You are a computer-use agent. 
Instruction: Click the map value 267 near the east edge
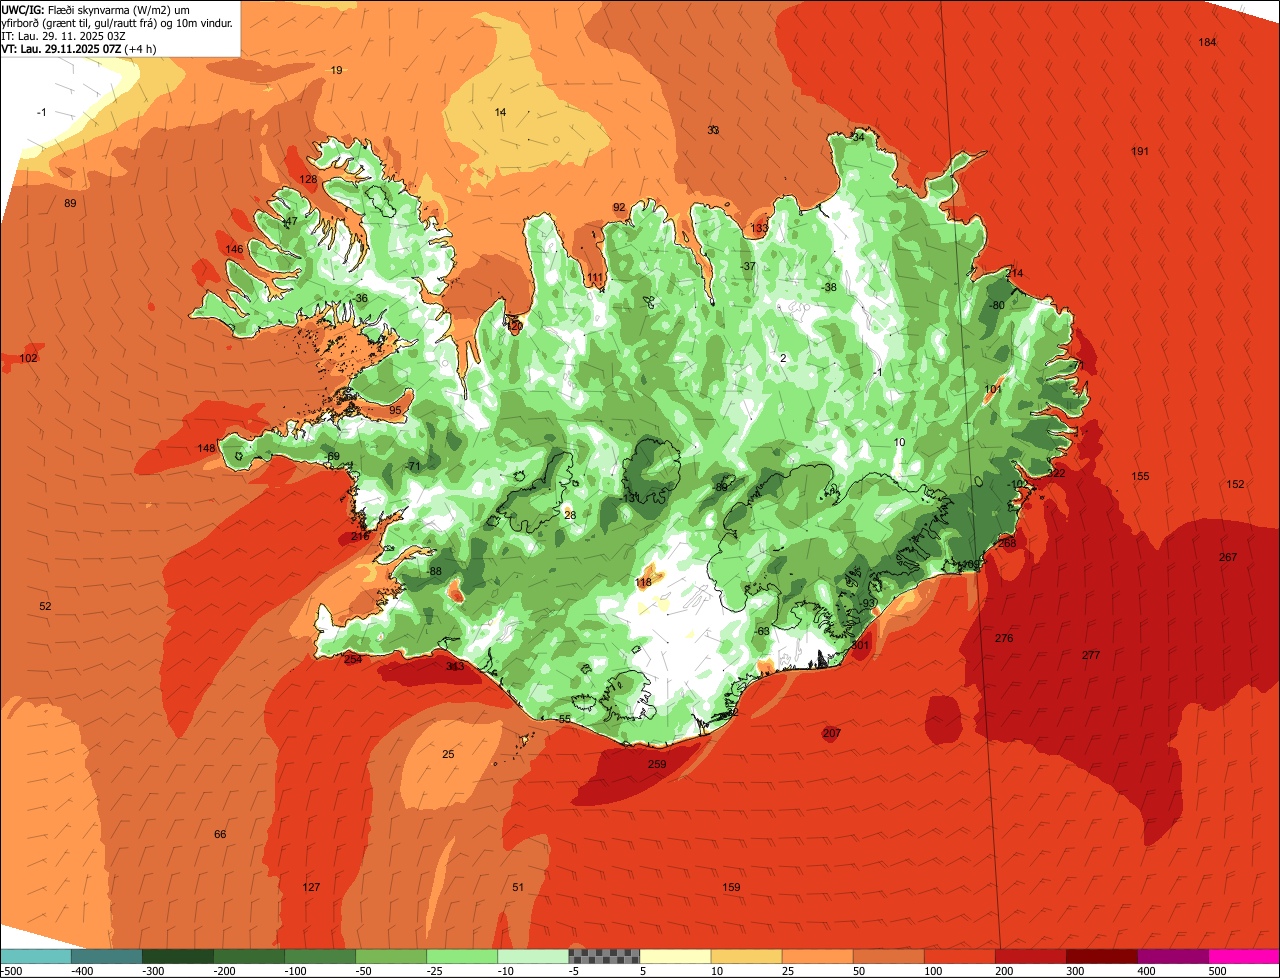(1228, 557)
